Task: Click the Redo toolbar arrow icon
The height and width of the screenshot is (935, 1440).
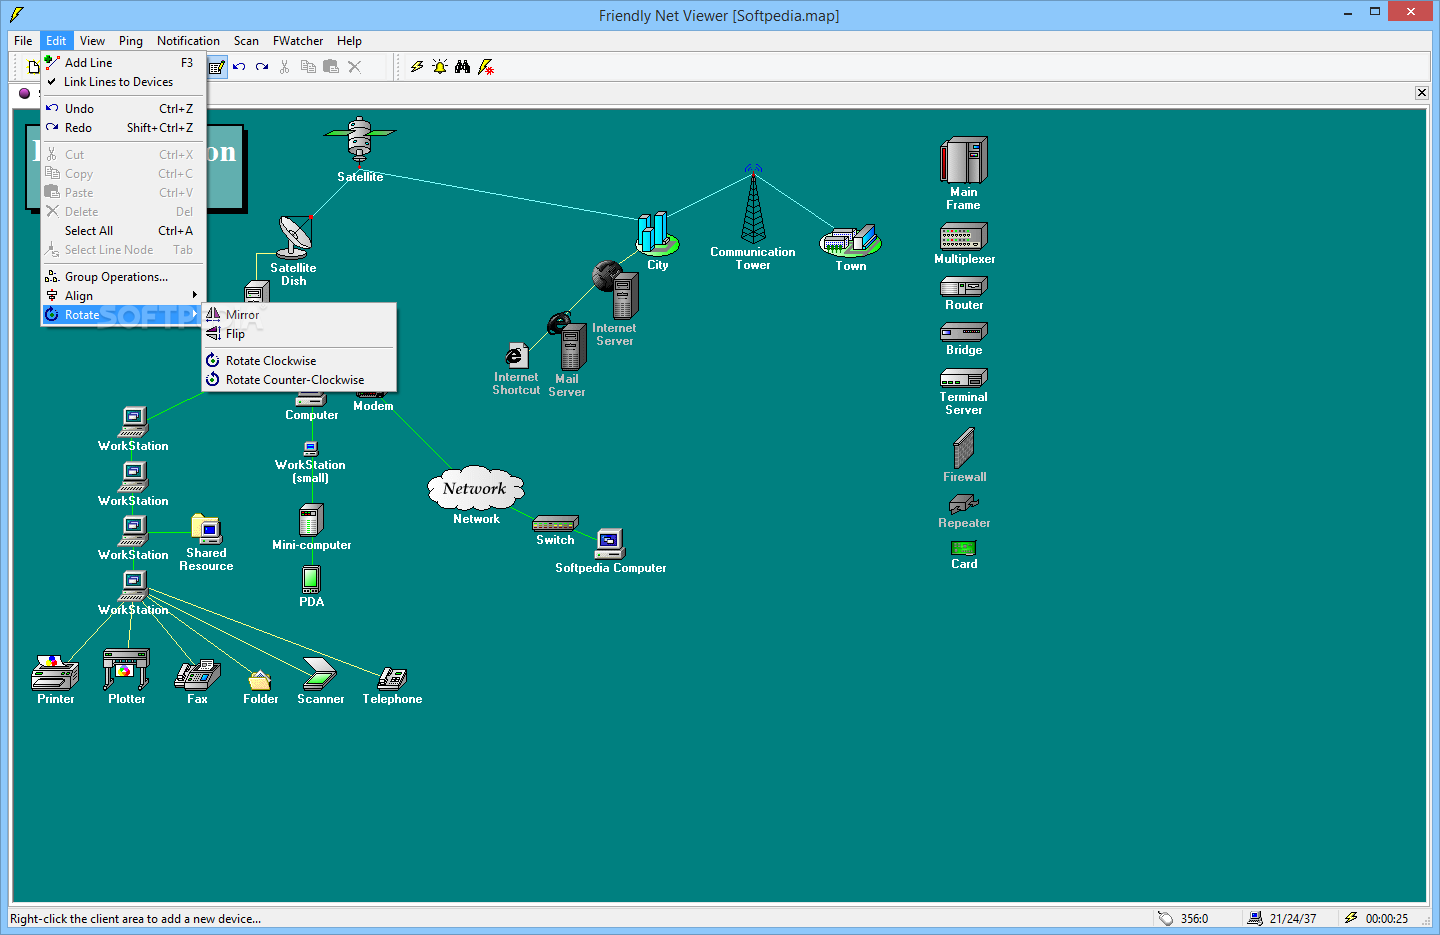Action: (262, 67)
